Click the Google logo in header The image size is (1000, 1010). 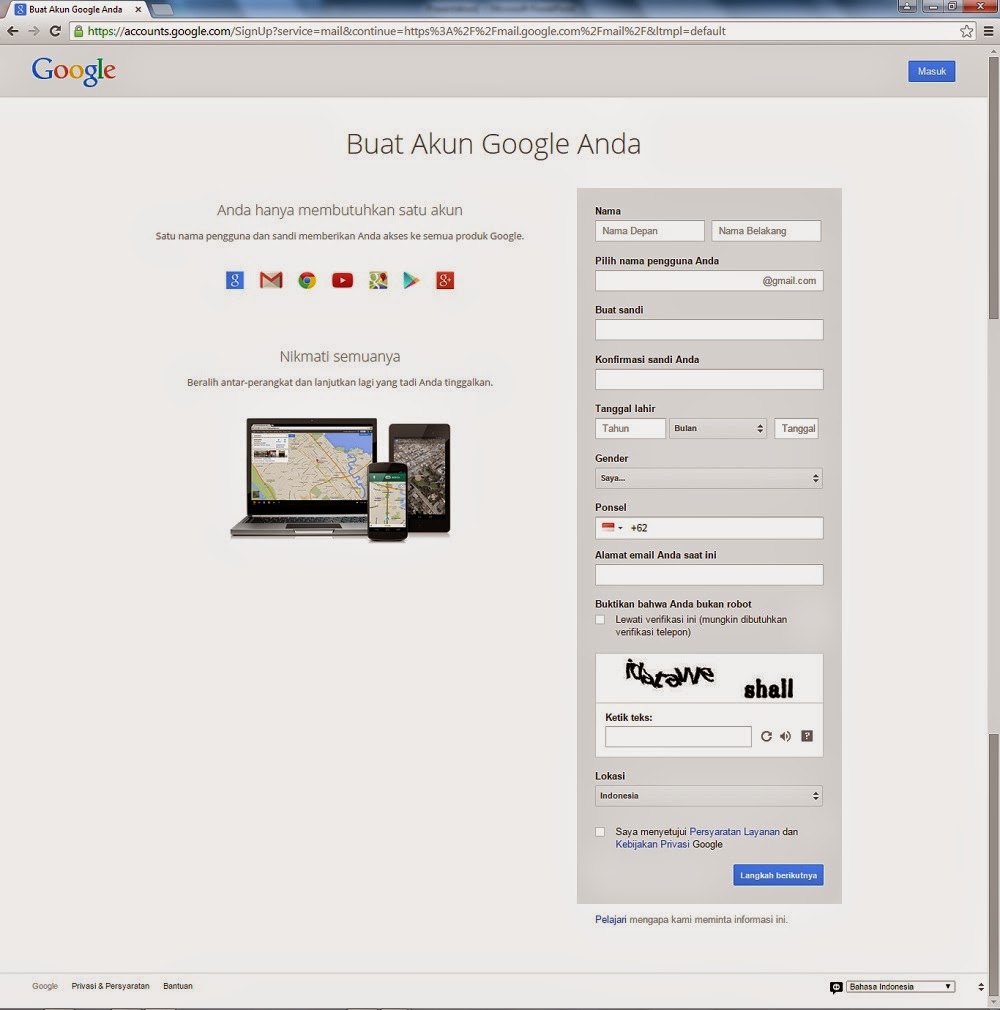pyautogui.click(x=73, y=71)
